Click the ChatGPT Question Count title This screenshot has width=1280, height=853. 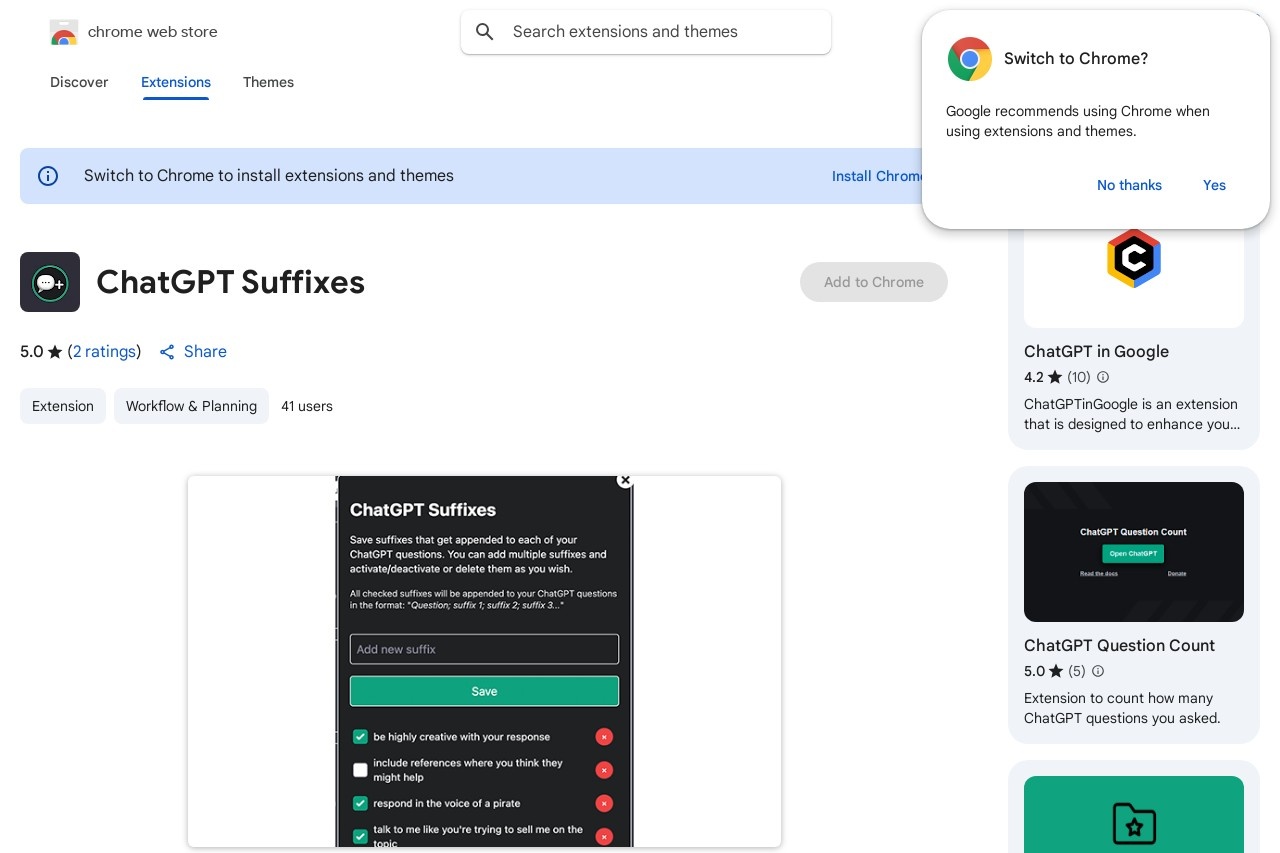tap(1119, 645)
